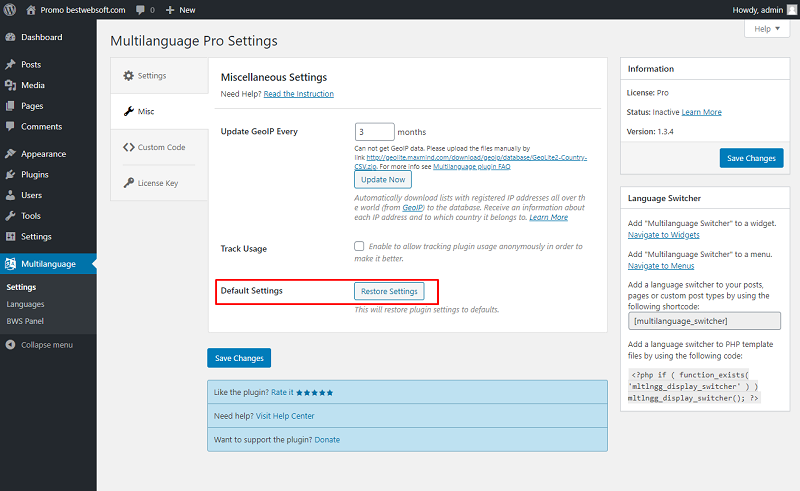Viewport: 800px width, 491px height.
Task: Click Save Changes in Information box
Action: pyautogui.click(x=751, y=158)
